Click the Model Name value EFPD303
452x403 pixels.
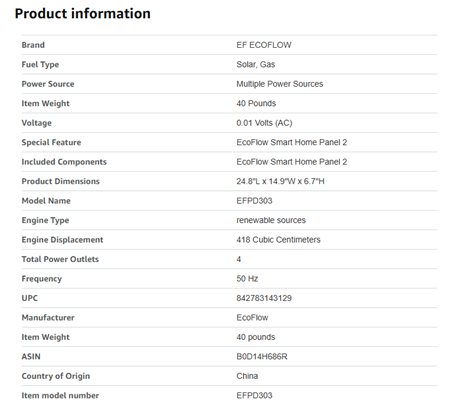[254, 201]
